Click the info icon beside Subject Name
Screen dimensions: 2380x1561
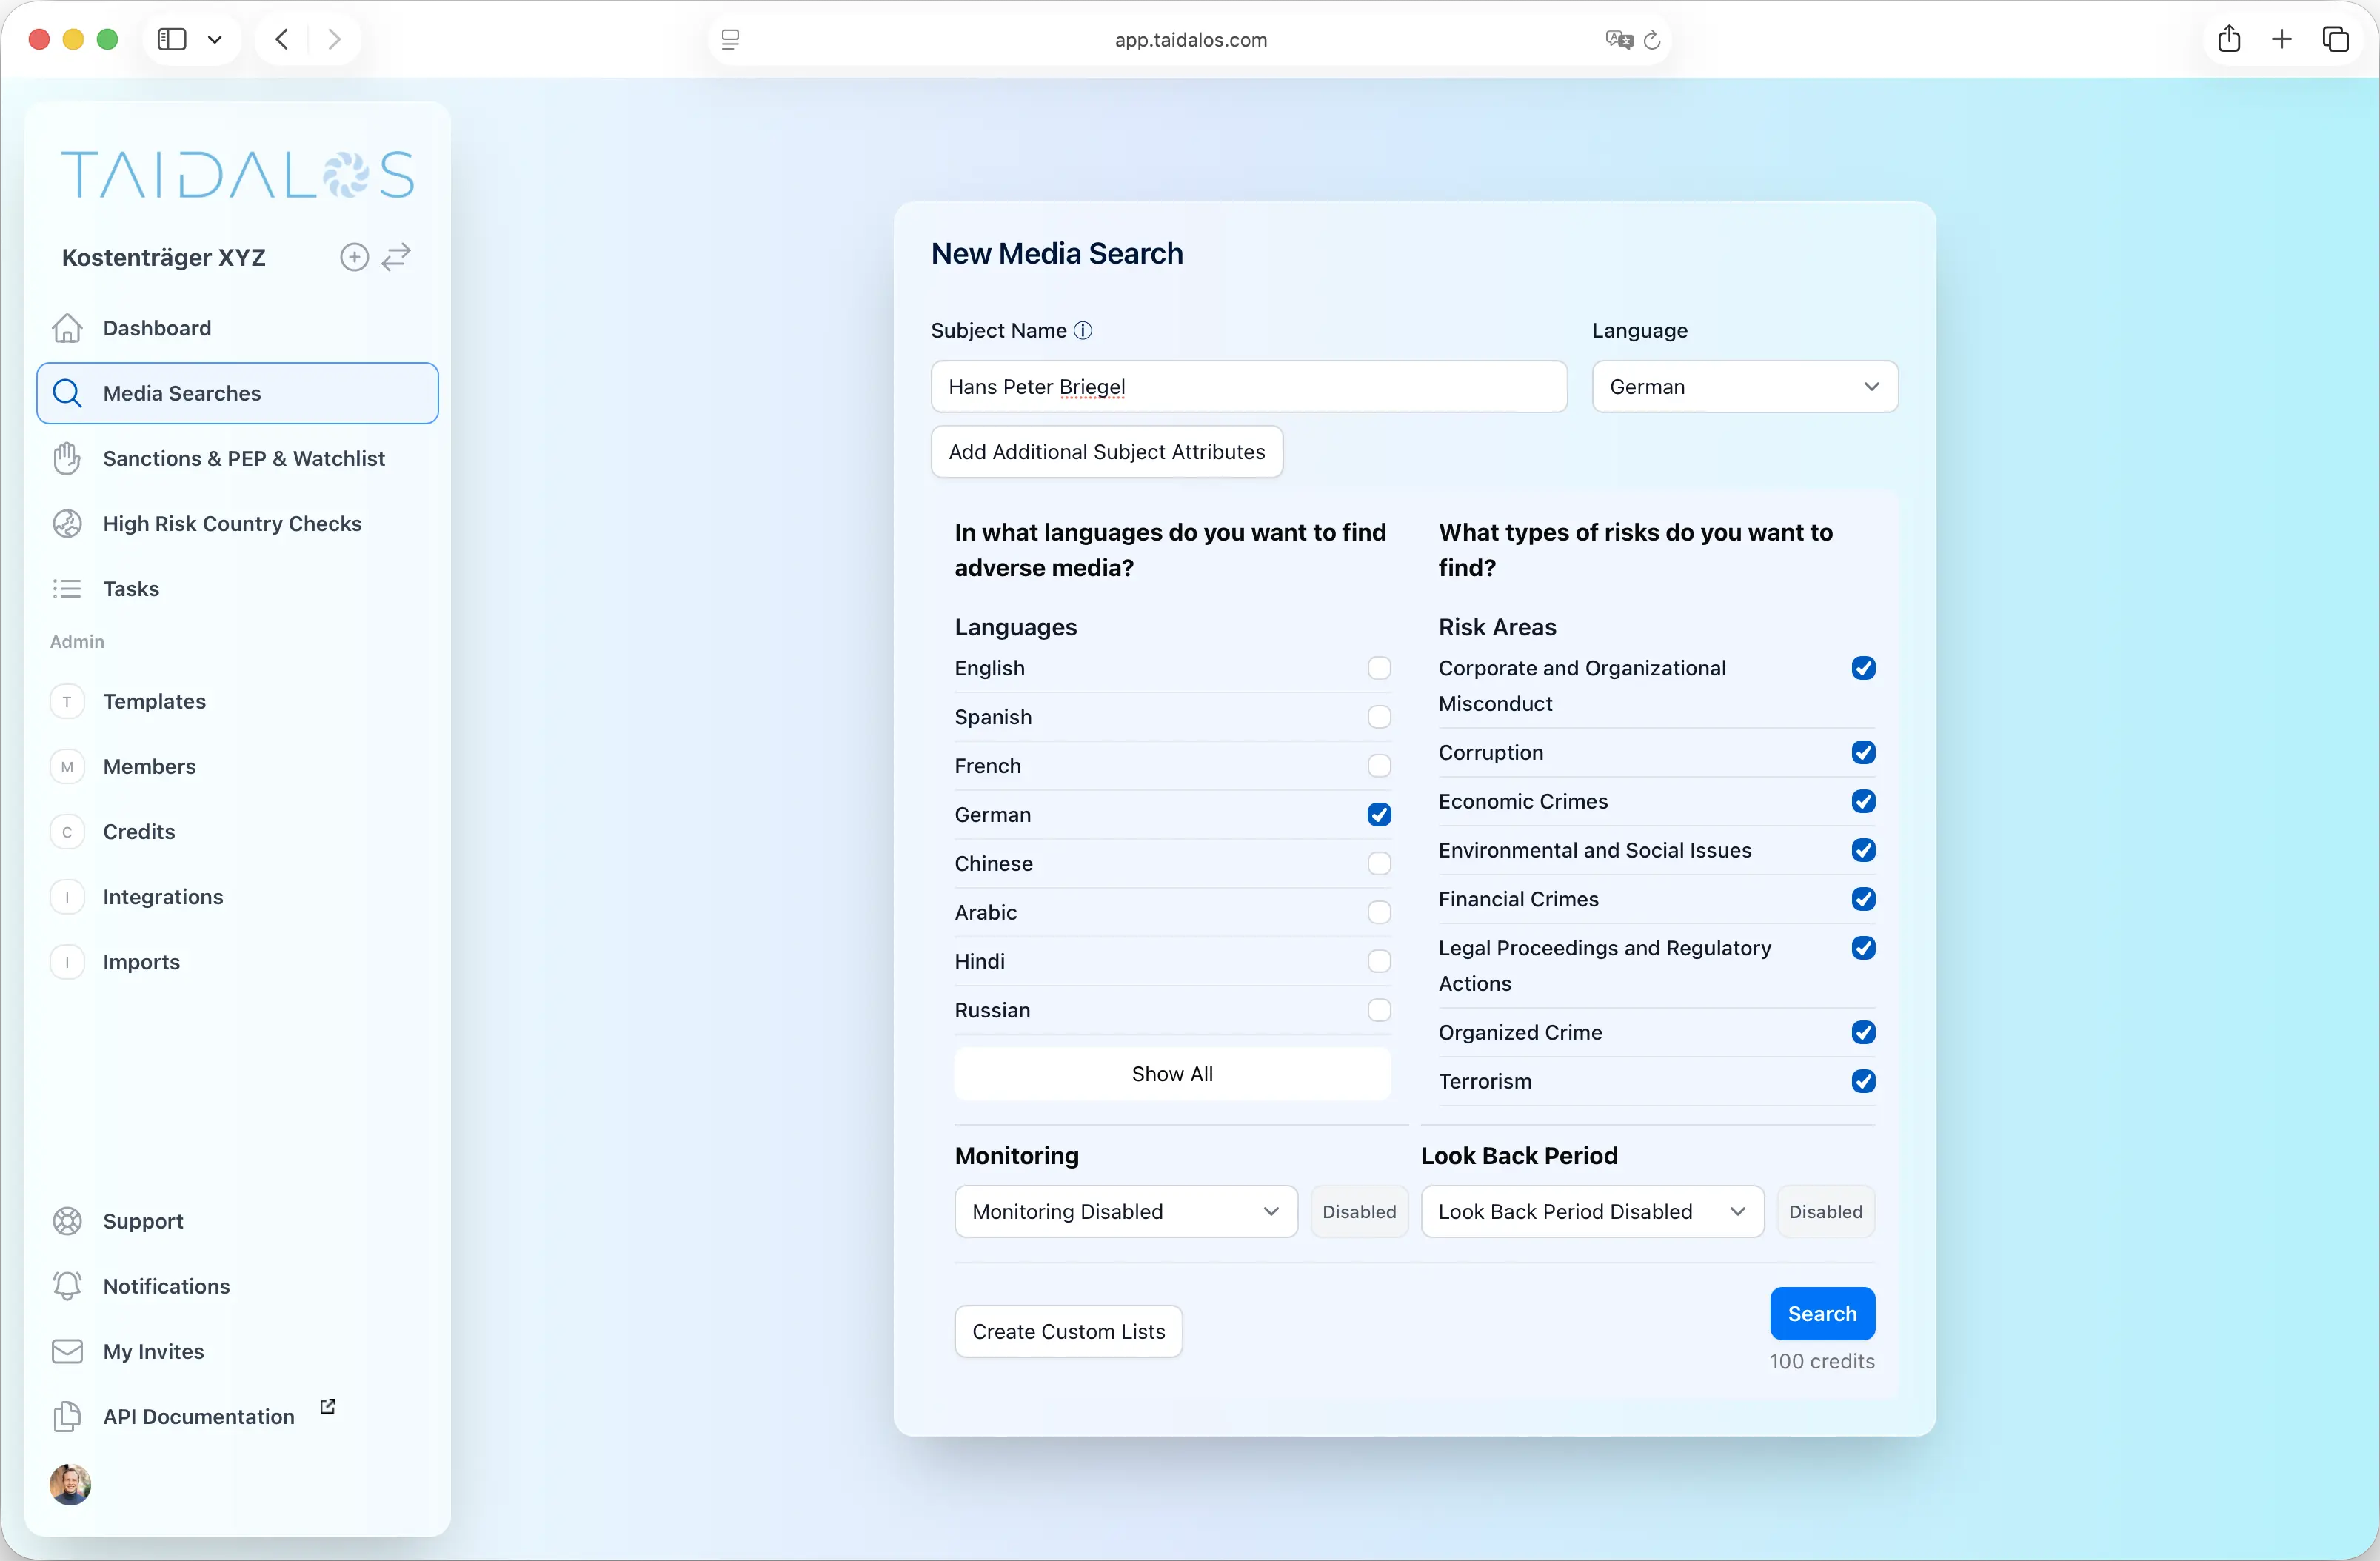click(1083, 330)
